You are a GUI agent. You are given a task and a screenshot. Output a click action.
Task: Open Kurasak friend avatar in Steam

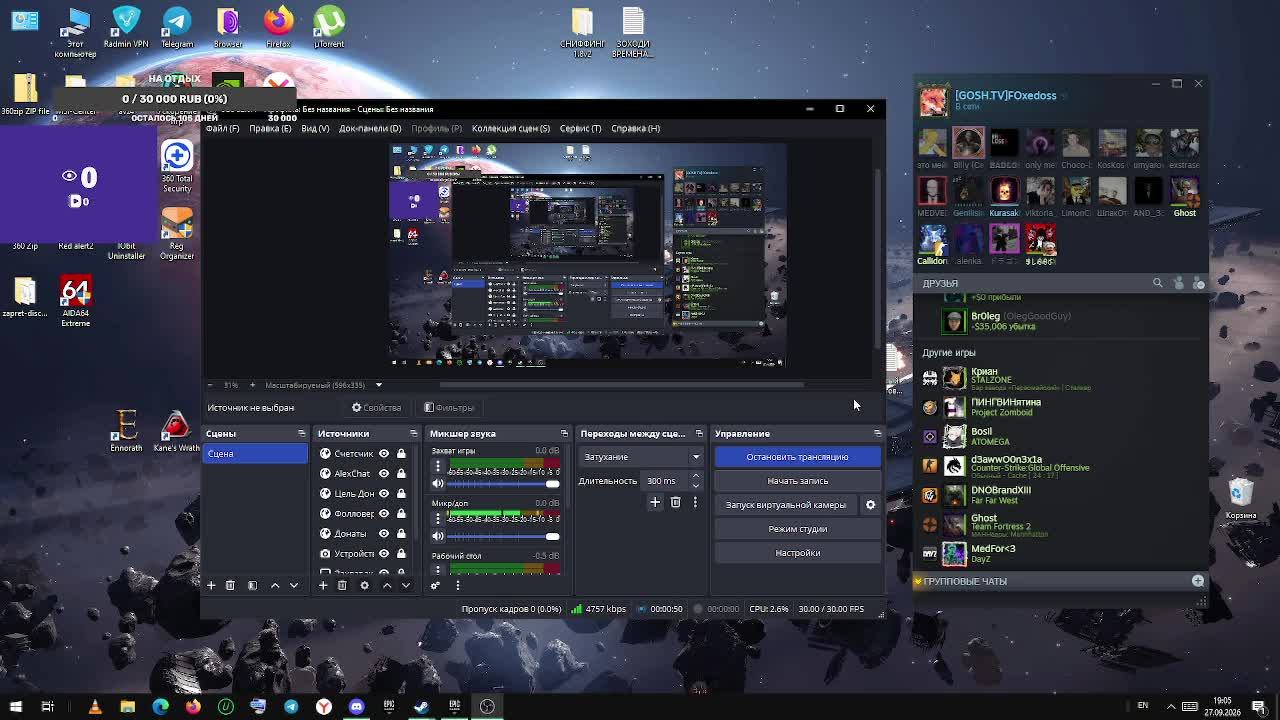tap(1004, 191)
